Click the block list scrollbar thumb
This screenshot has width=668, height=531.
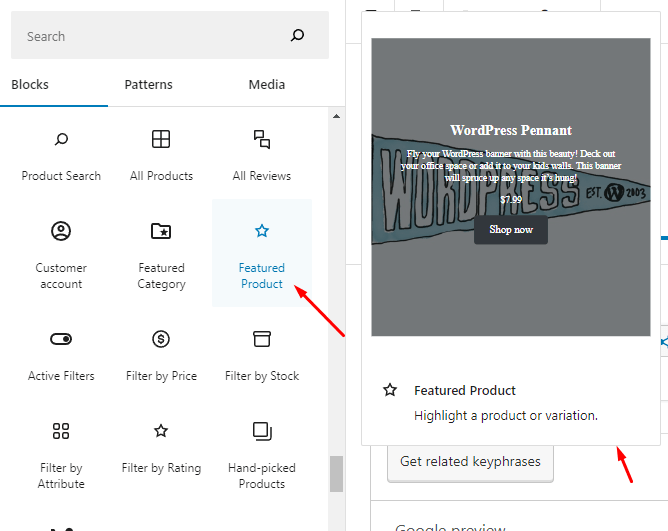click(336, 474)
